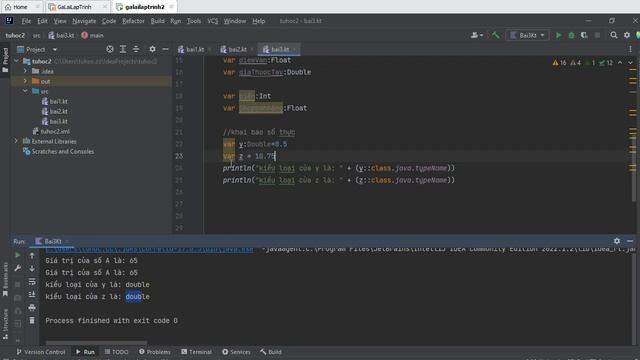Run with coverage icon in toolbar
Image resolution: width=640 pixels, height=360 pixels.
[584, 36]
